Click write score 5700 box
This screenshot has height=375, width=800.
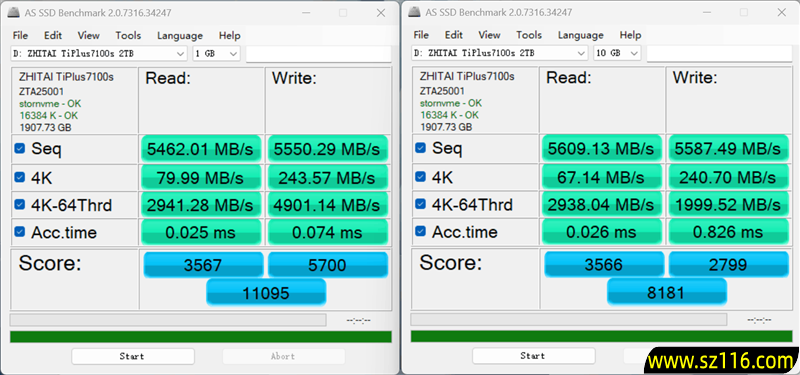pos(328,264)
